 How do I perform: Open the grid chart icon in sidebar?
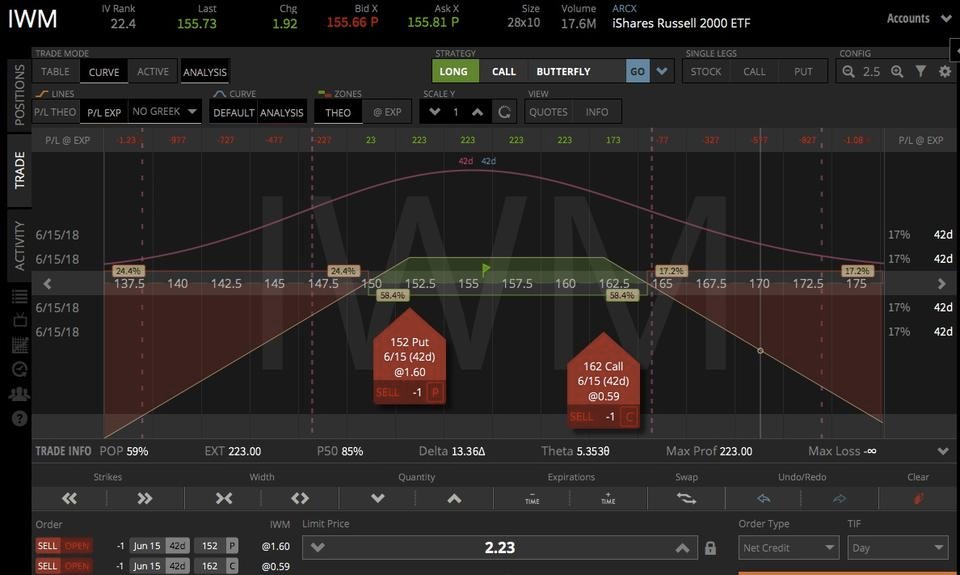click(x=20, y=345)
